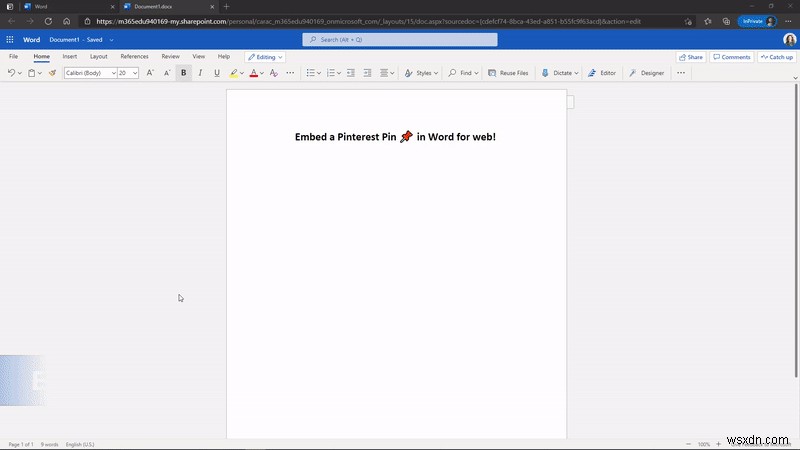Open the Editing mode dropdown
Screen dimensions: 800x450
265,57
